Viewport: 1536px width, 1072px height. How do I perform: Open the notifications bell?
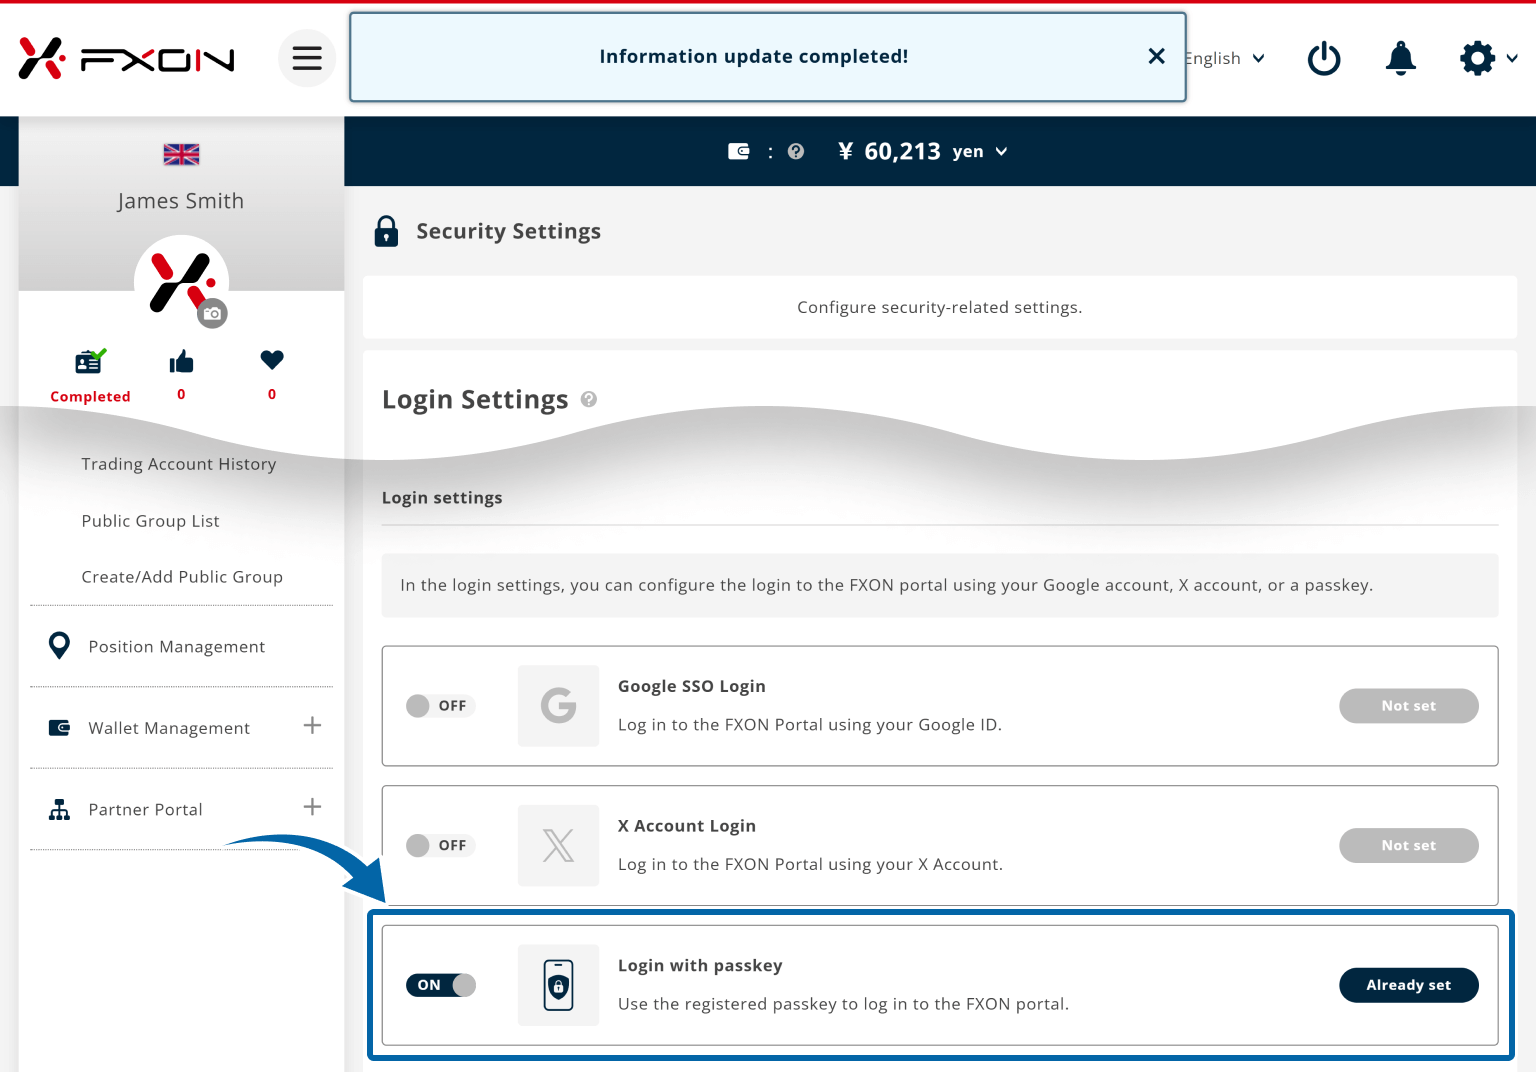tap(1401, 58)
